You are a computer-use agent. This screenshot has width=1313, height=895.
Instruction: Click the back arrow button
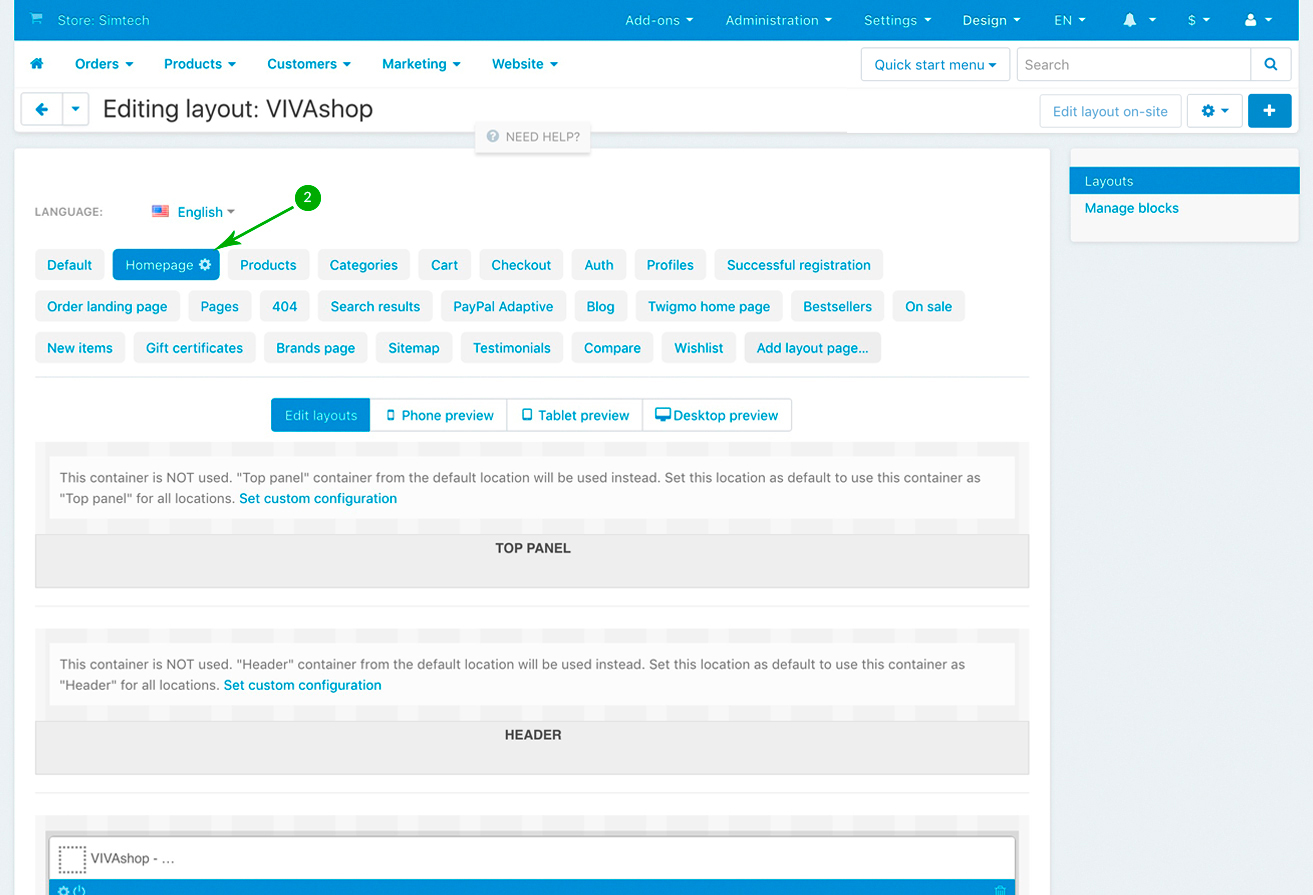pyautogui.click(x=41, y=110)
